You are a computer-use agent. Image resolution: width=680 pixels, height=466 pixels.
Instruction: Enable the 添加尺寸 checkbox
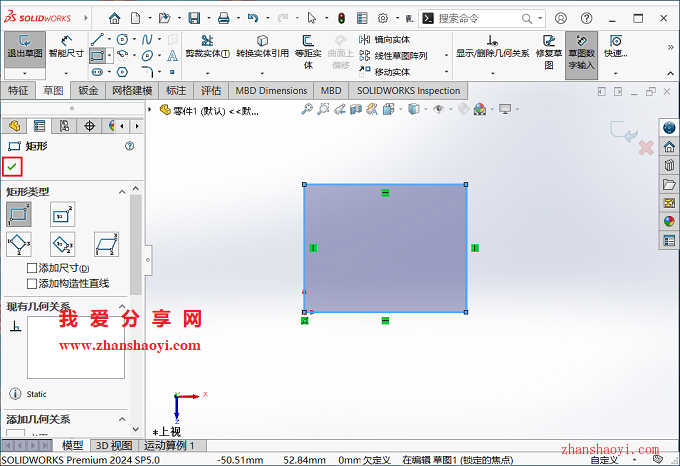click(x=32, y=268)
